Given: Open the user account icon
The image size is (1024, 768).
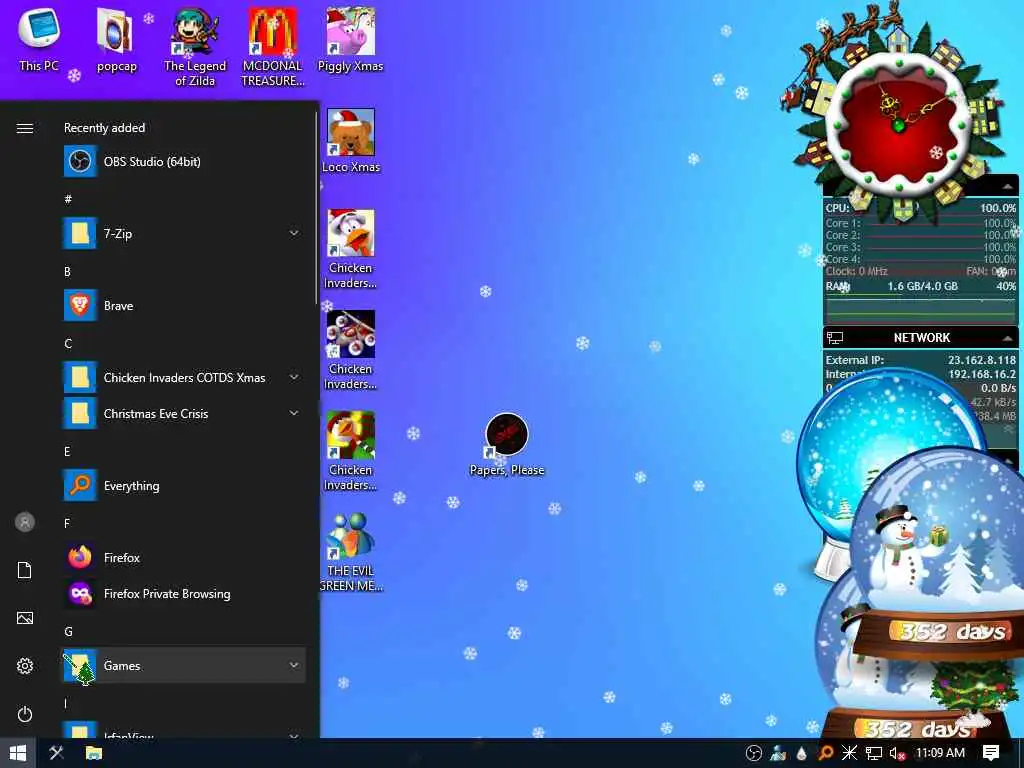Looking at the screenshot, I should 25,522.
